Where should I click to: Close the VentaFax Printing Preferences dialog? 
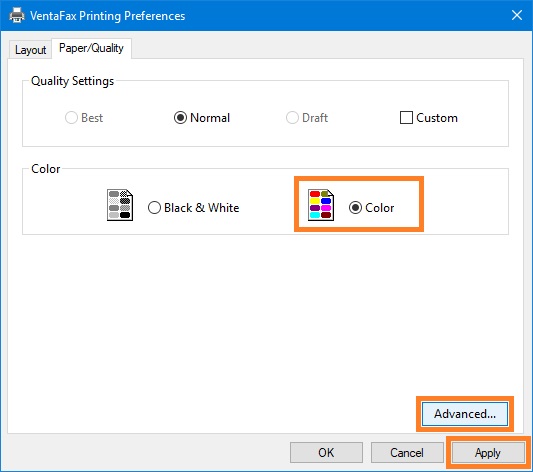click(517, 15)
